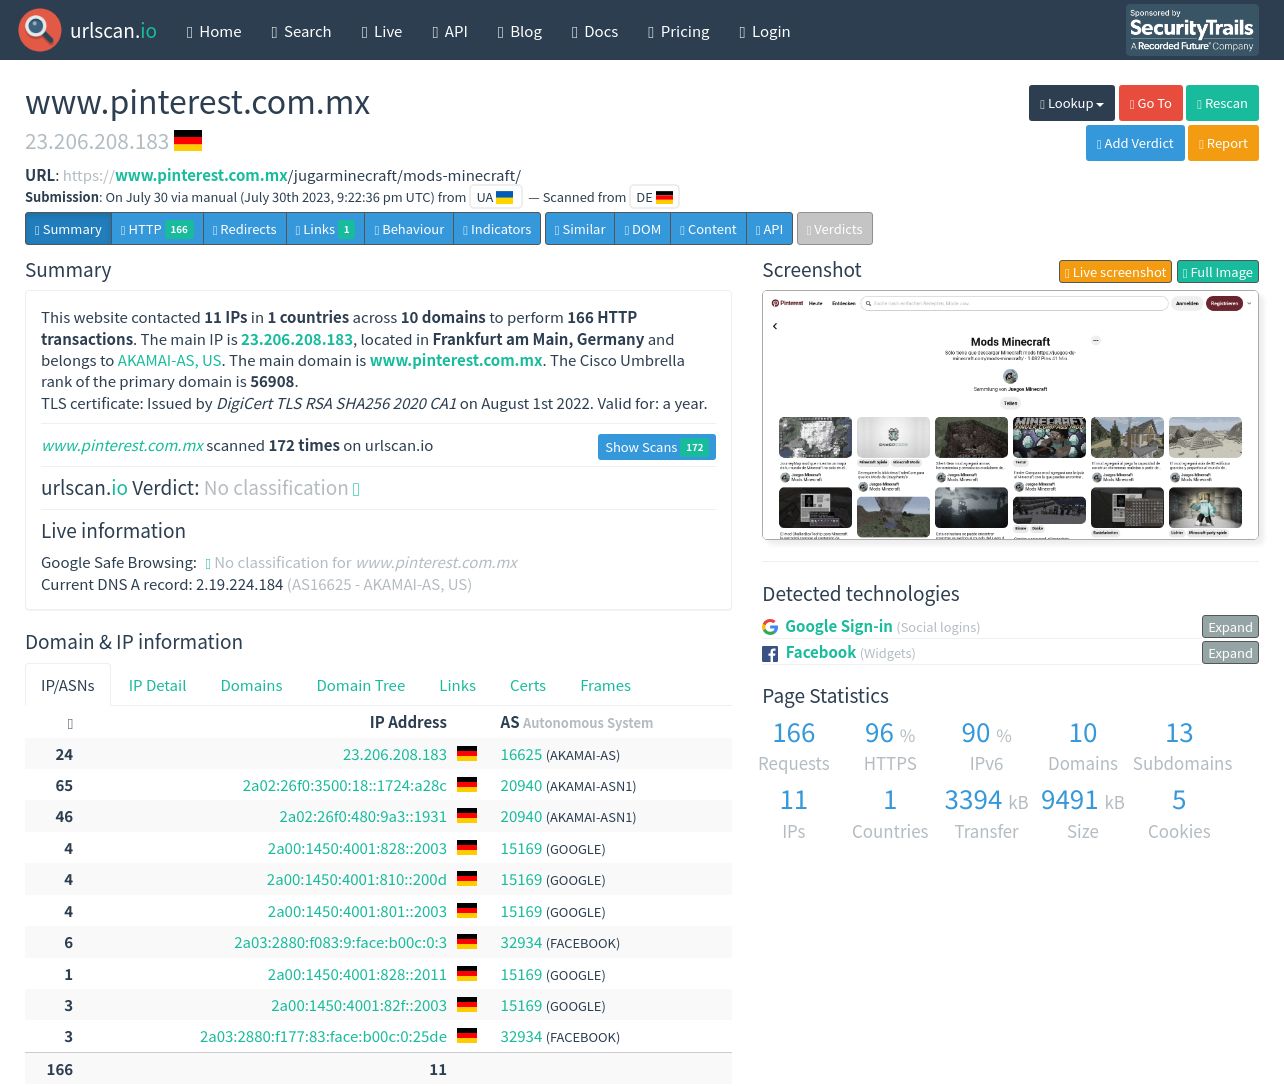Viewport: 1284px width, 1086px height.
Task: Click the AKAMAI-AS, US link in summary
Action: pyautogui.click(x=170, y=360)
